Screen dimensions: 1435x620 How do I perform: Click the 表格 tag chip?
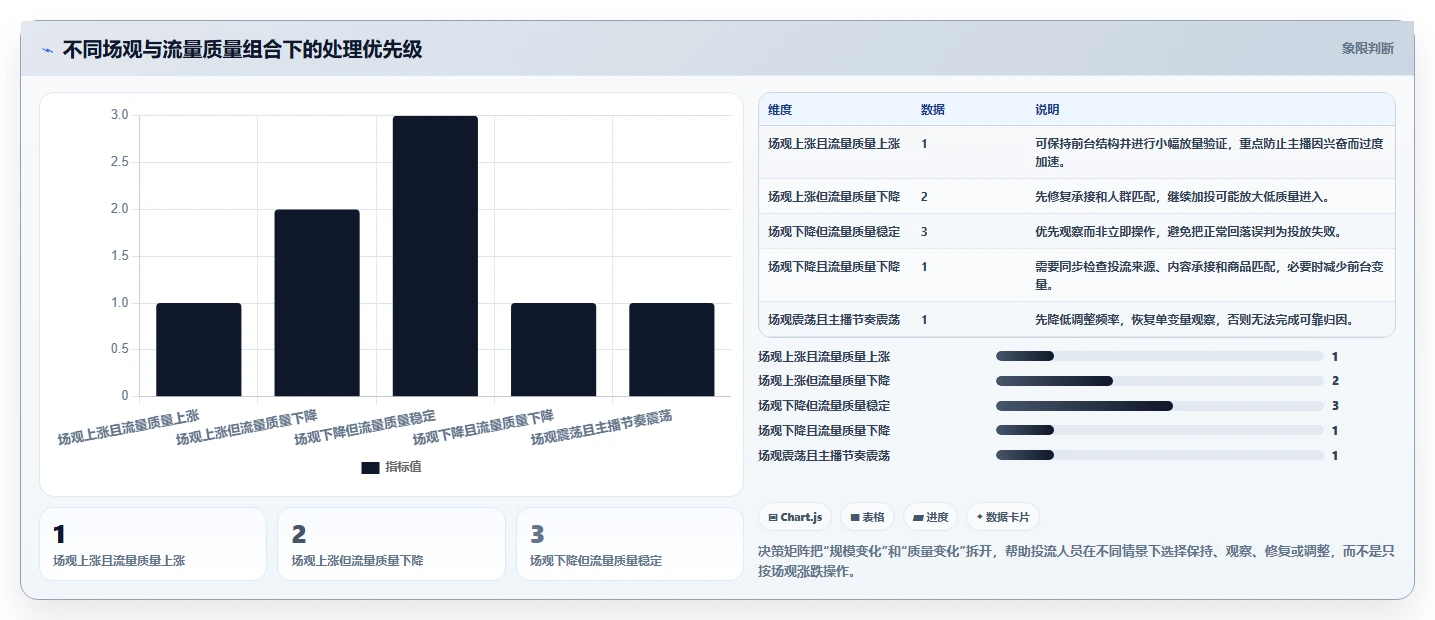coord(867,517)
